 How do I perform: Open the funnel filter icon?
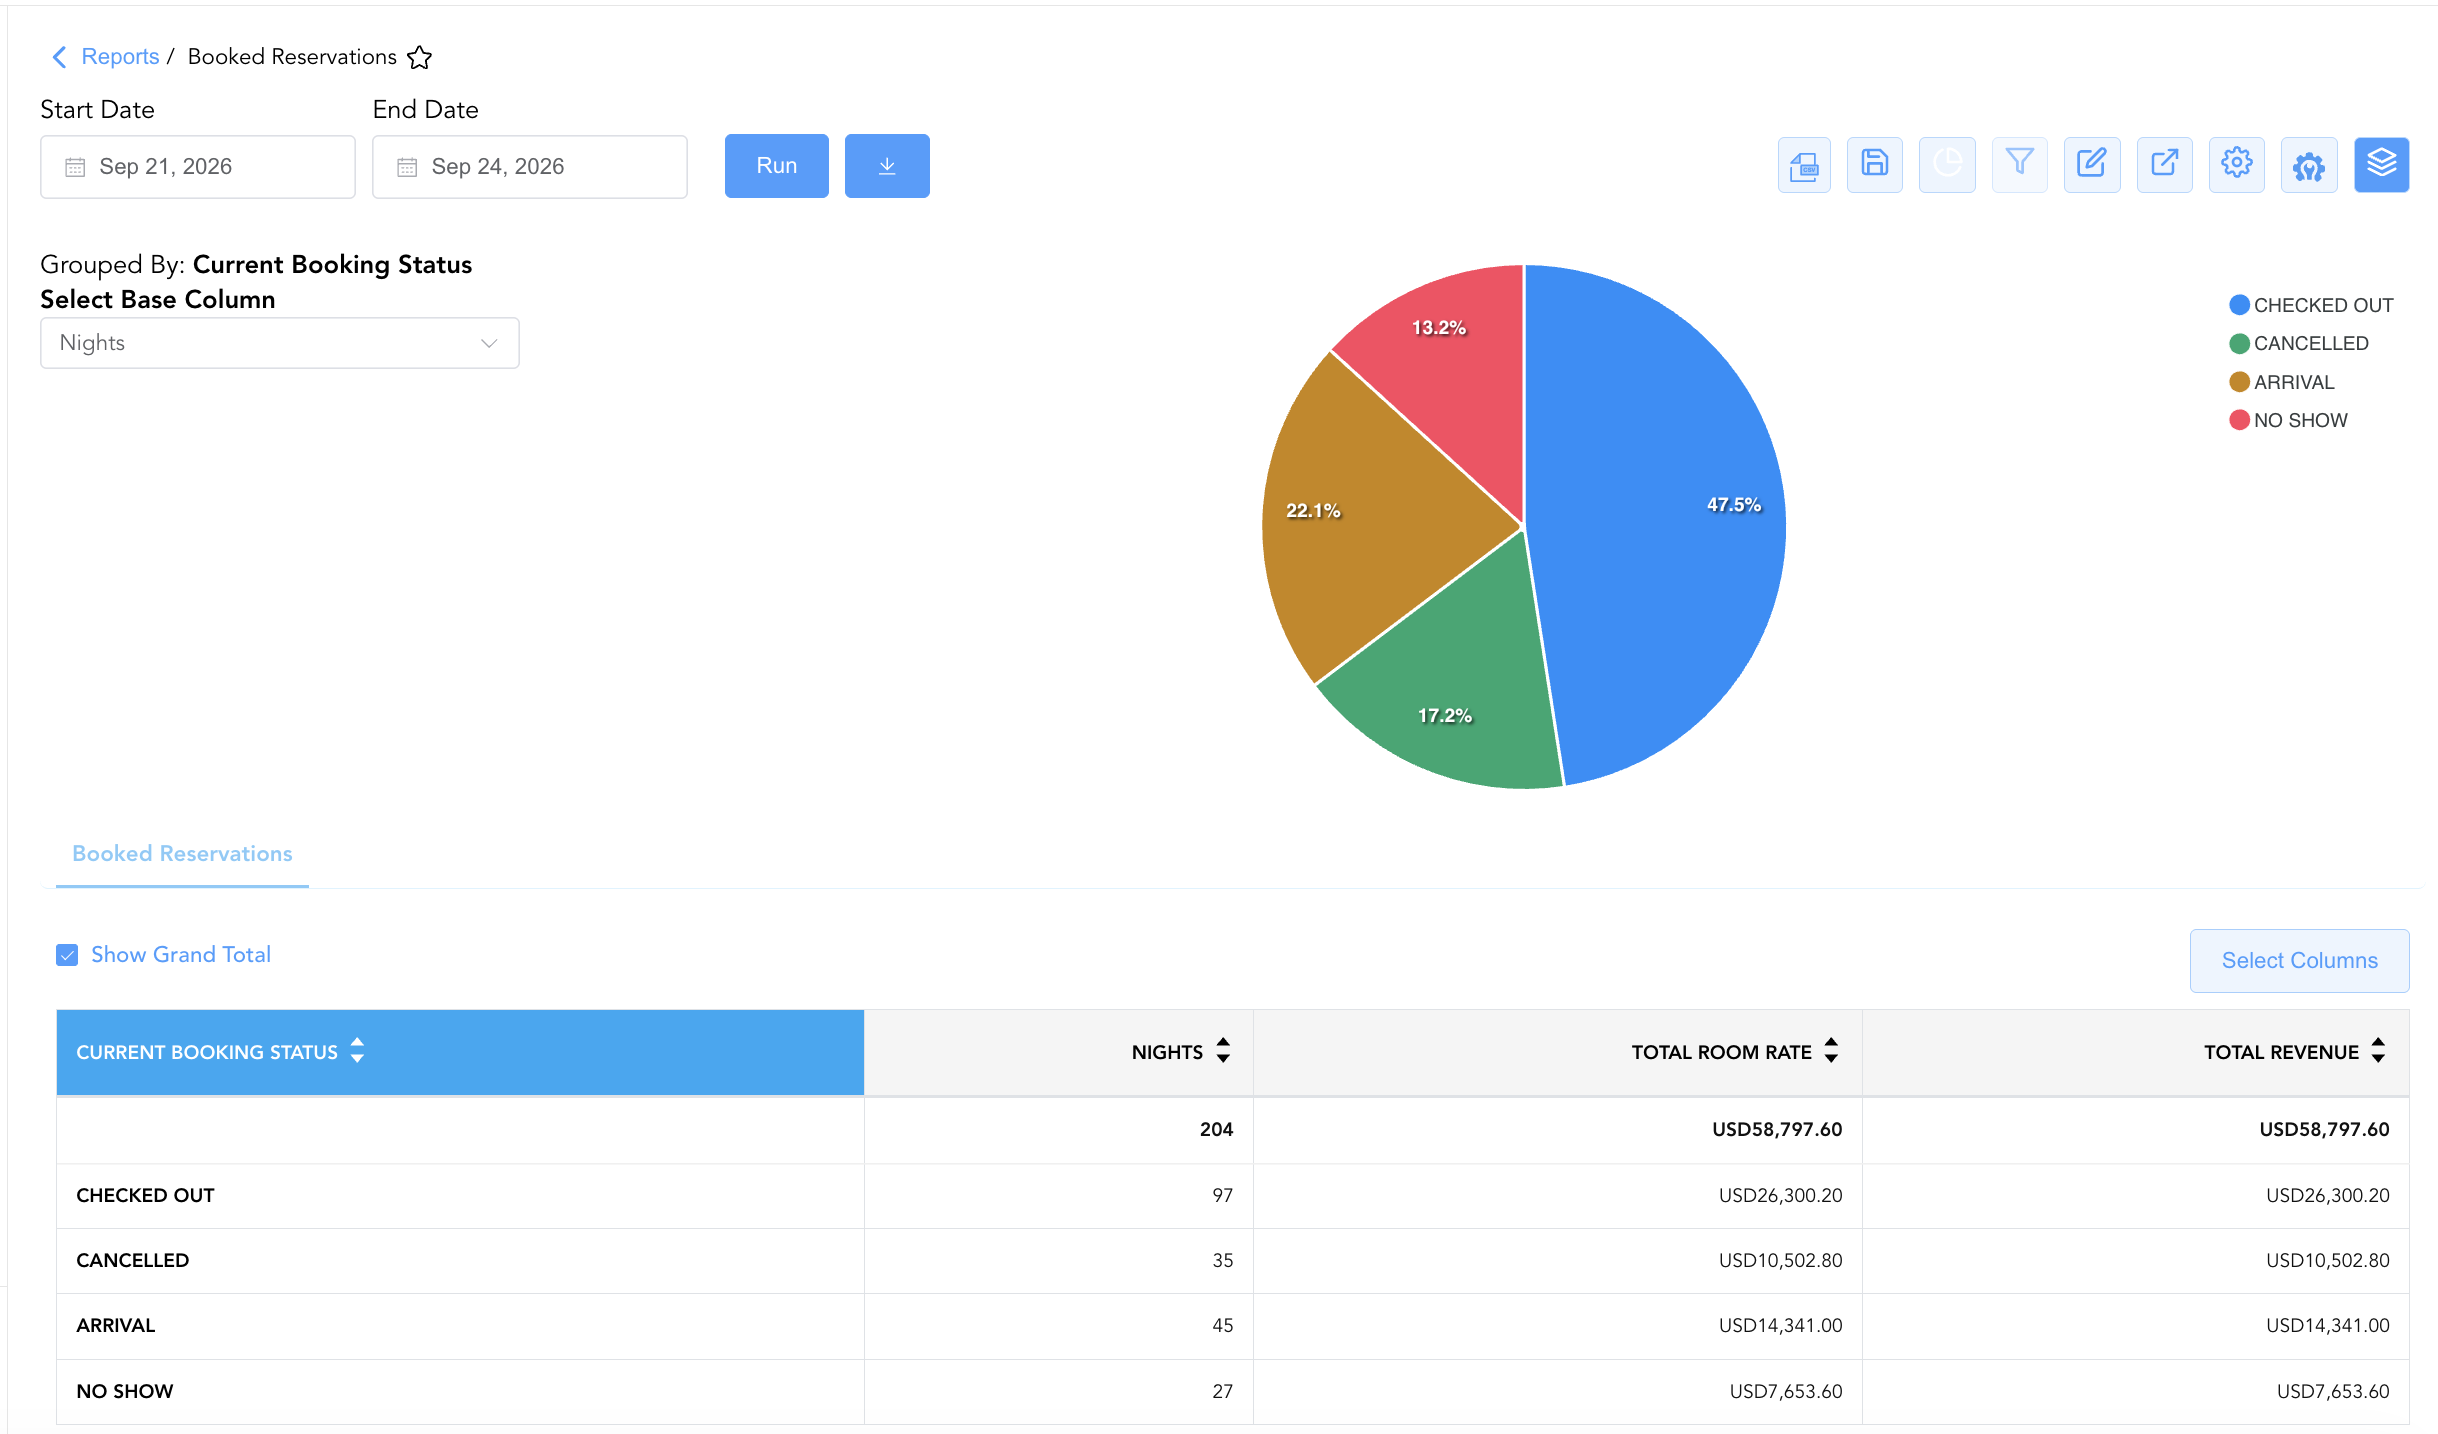click(2020, 165)
